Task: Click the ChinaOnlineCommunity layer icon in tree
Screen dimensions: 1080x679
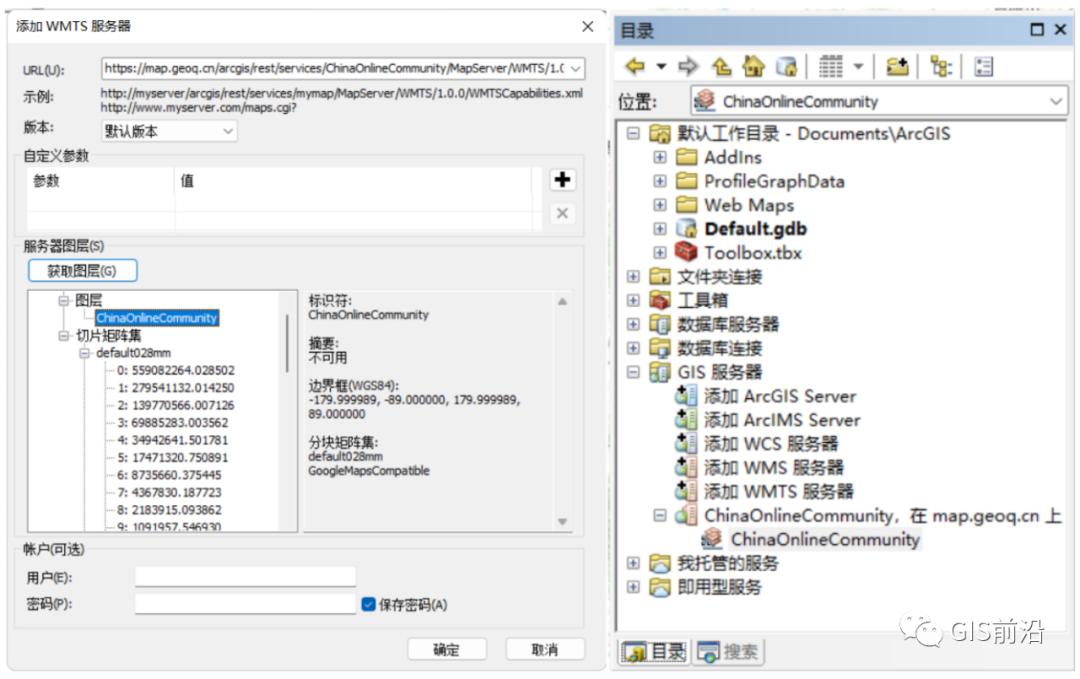Action: [x=712, y=539]
